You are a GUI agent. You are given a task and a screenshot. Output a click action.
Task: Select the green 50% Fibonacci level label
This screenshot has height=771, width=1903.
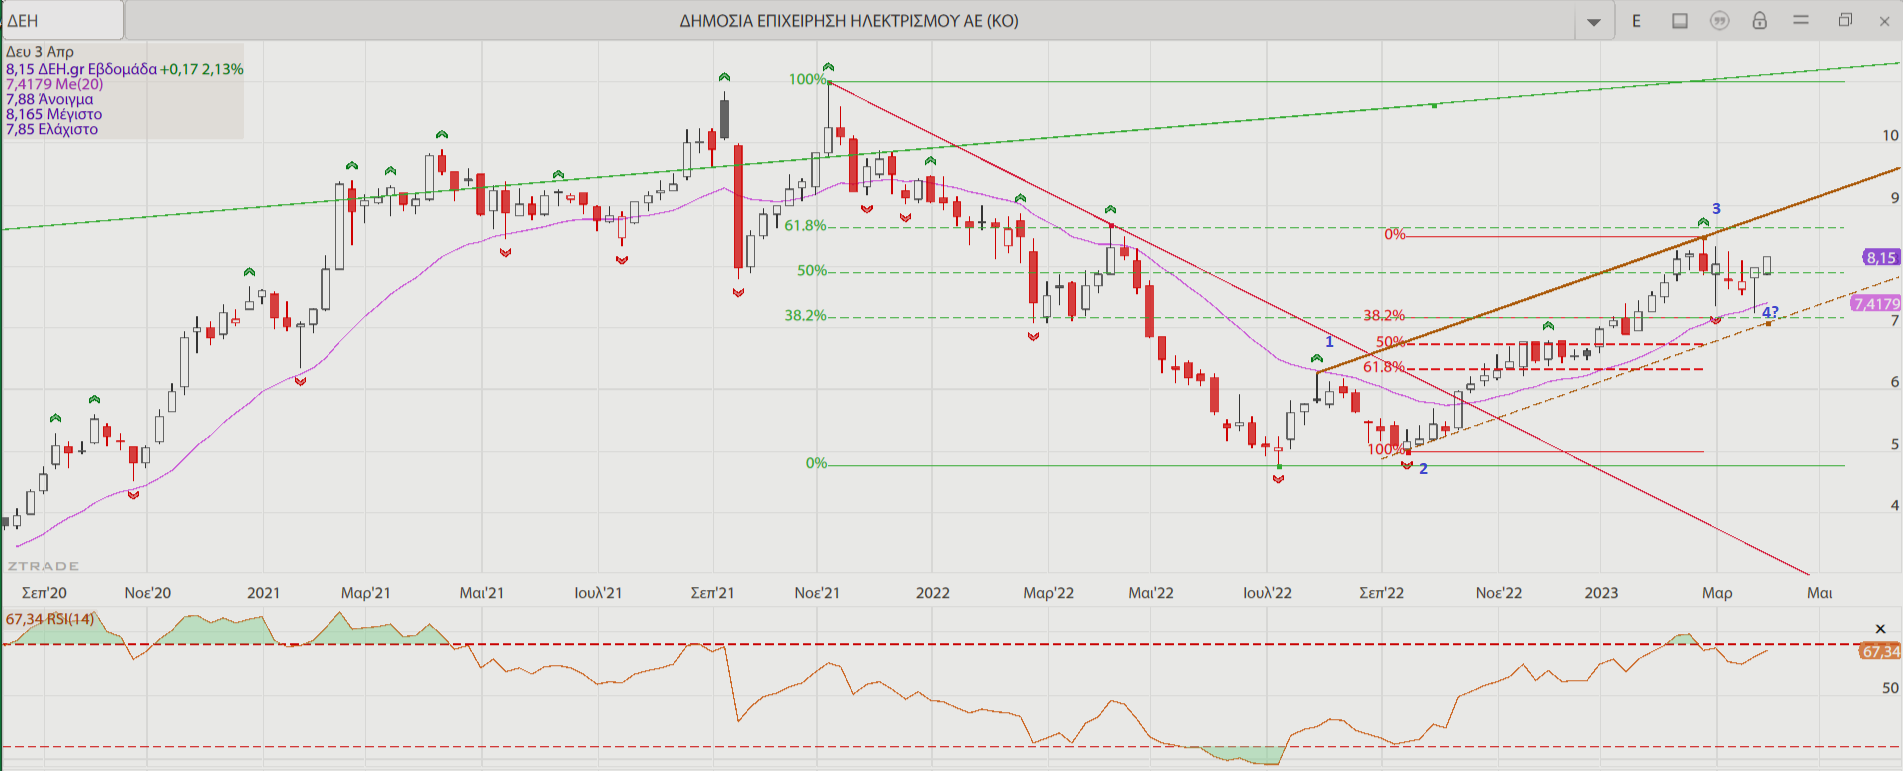812,270
